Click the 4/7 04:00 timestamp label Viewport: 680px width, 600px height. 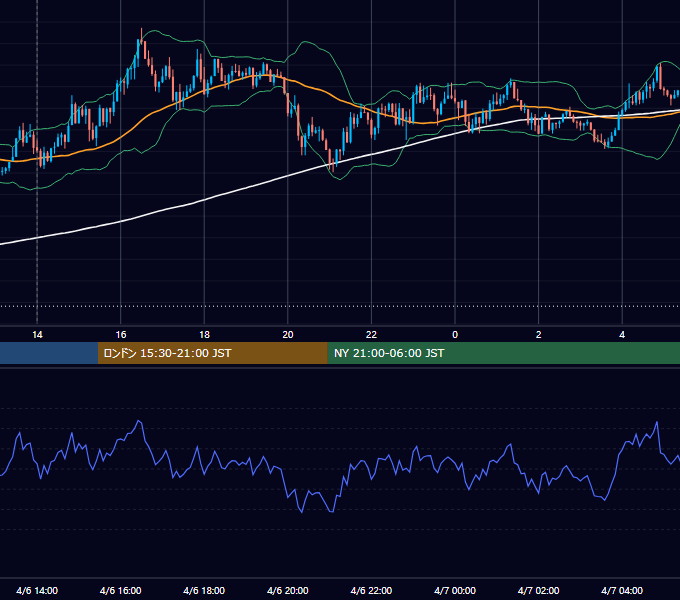[622, 590]
